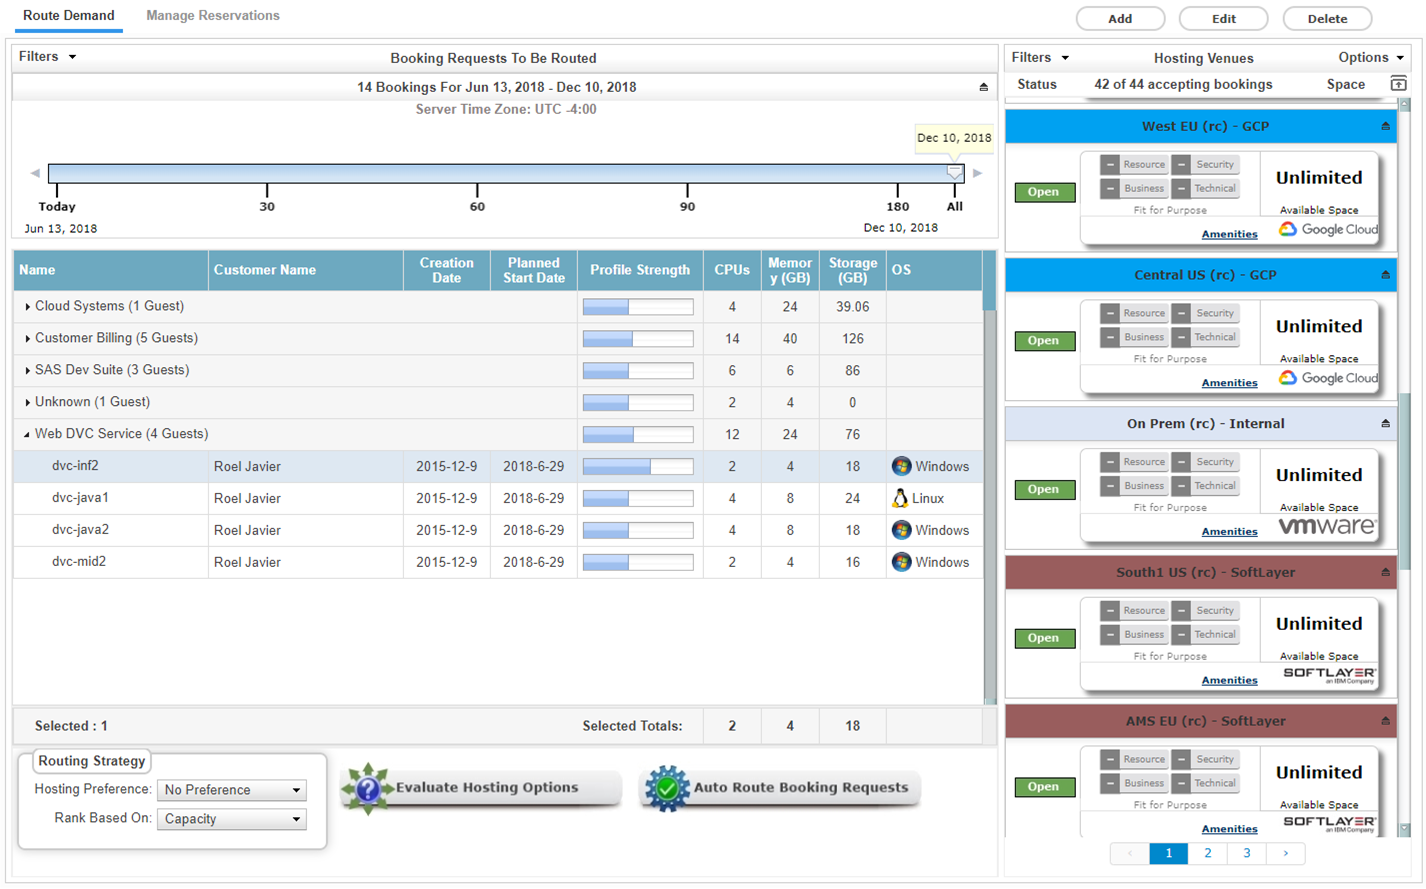Go to venues page 2

click(x=1207, y=853)
